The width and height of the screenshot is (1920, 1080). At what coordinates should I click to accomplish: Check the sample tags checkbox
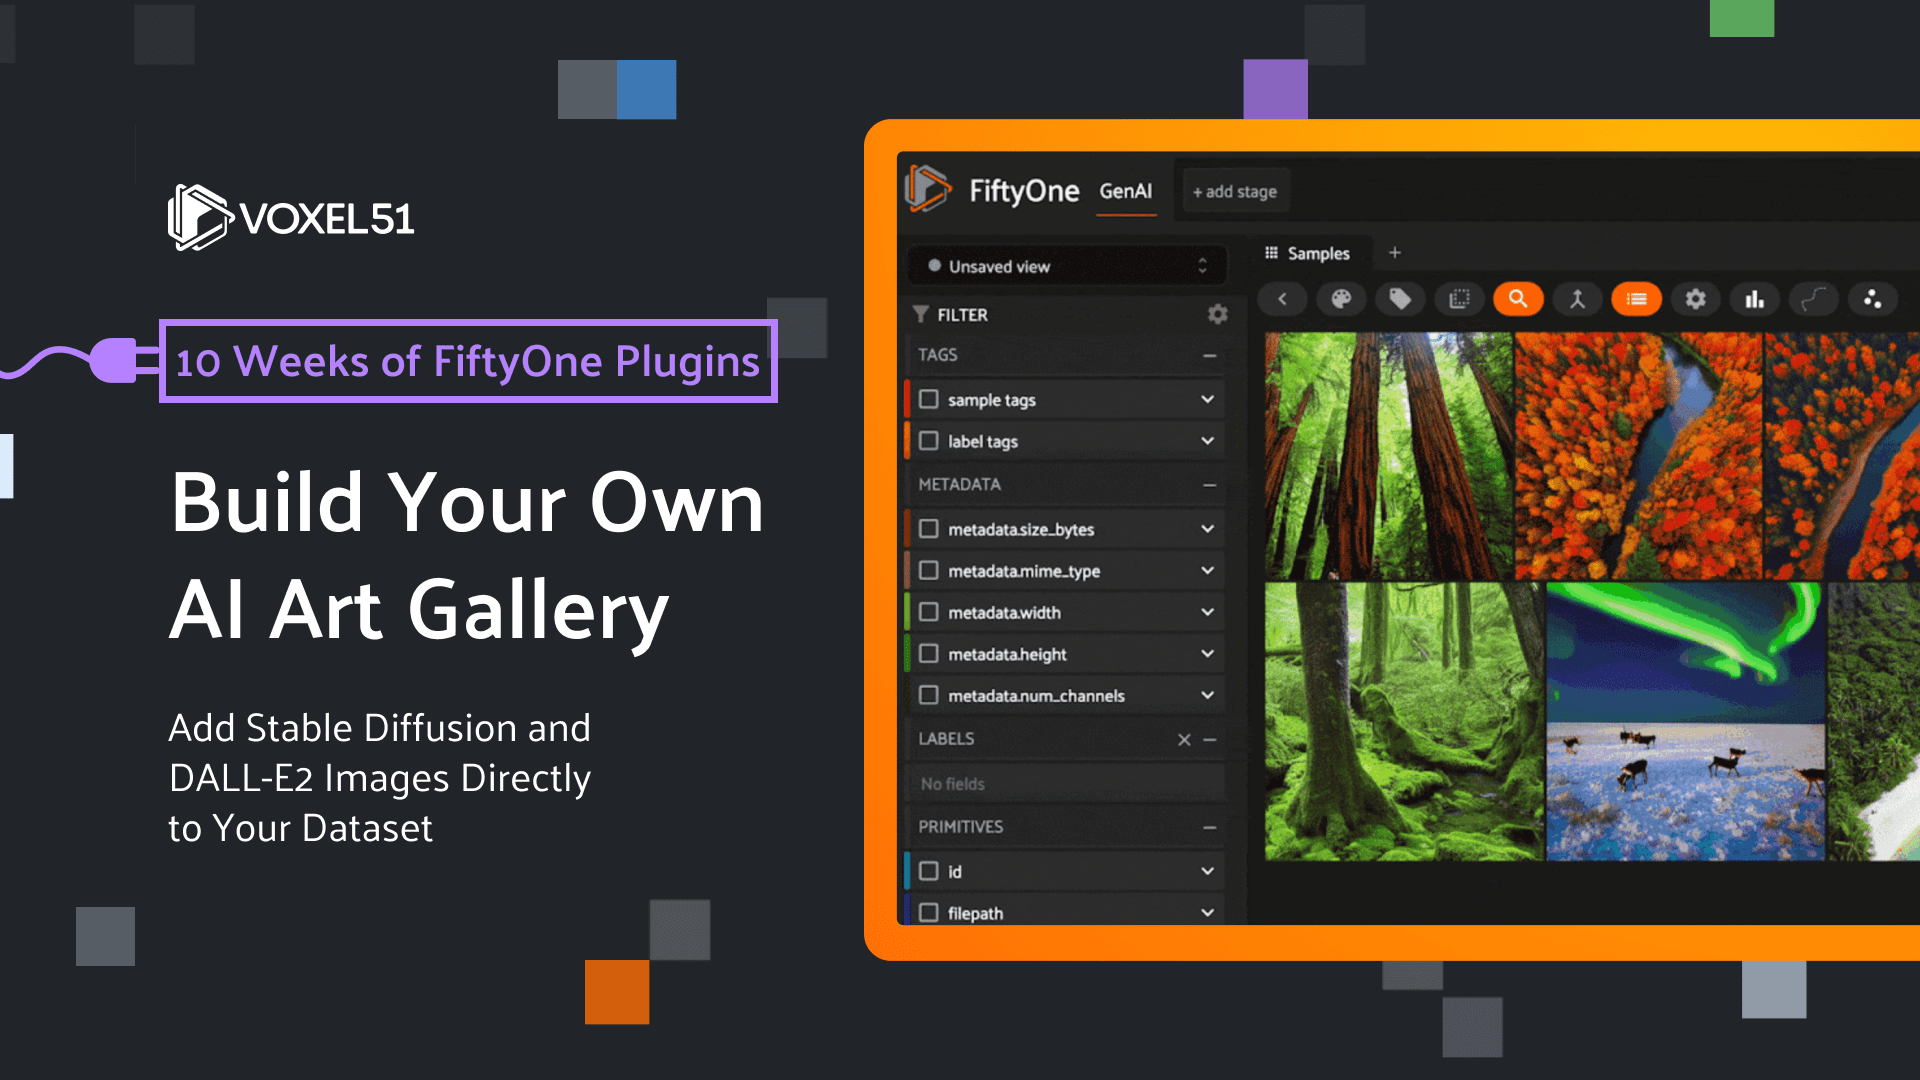click(x=929, y=399)
